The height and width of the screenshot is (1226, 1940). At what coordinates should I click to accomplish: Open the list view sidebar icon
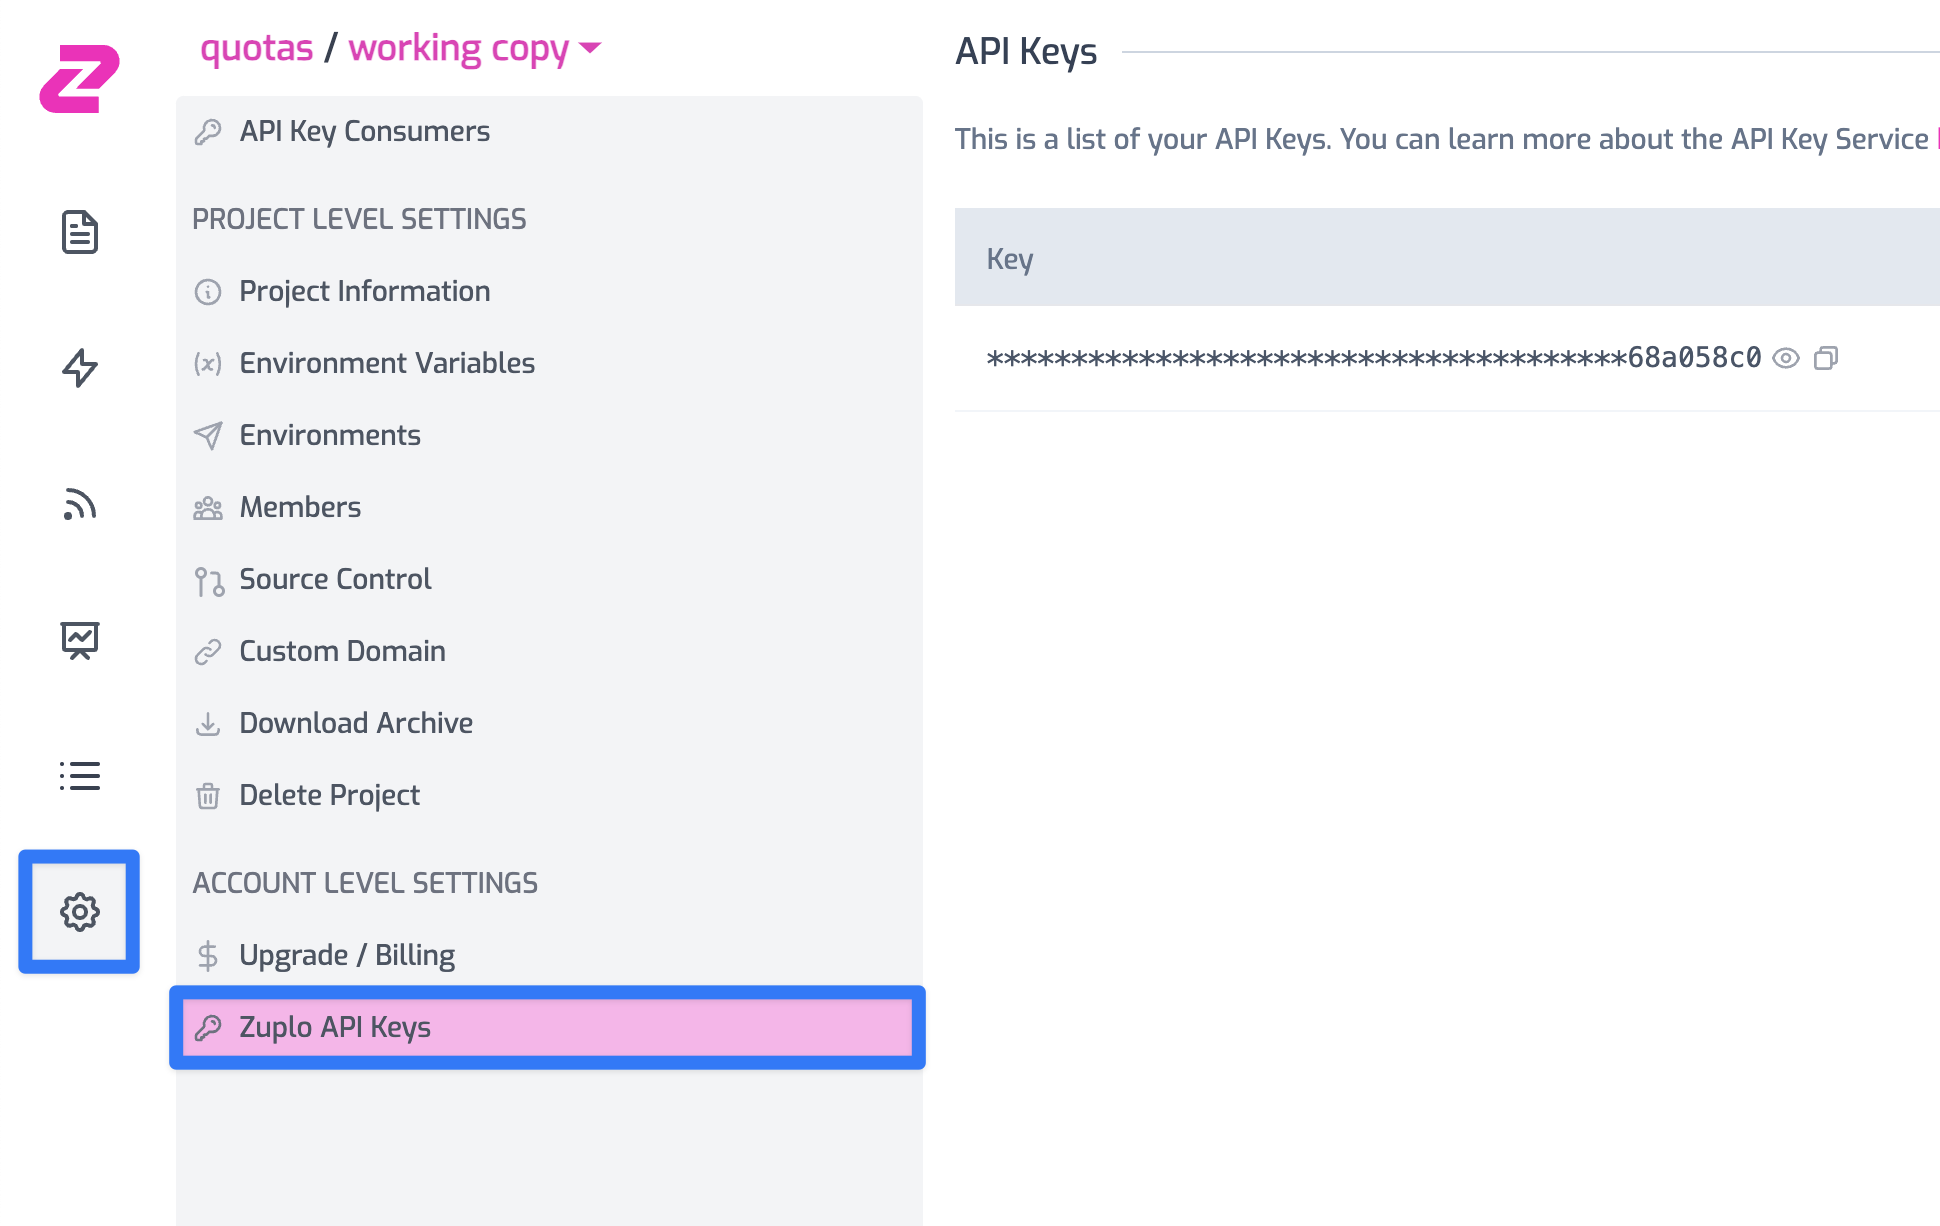tap(79, 776)
